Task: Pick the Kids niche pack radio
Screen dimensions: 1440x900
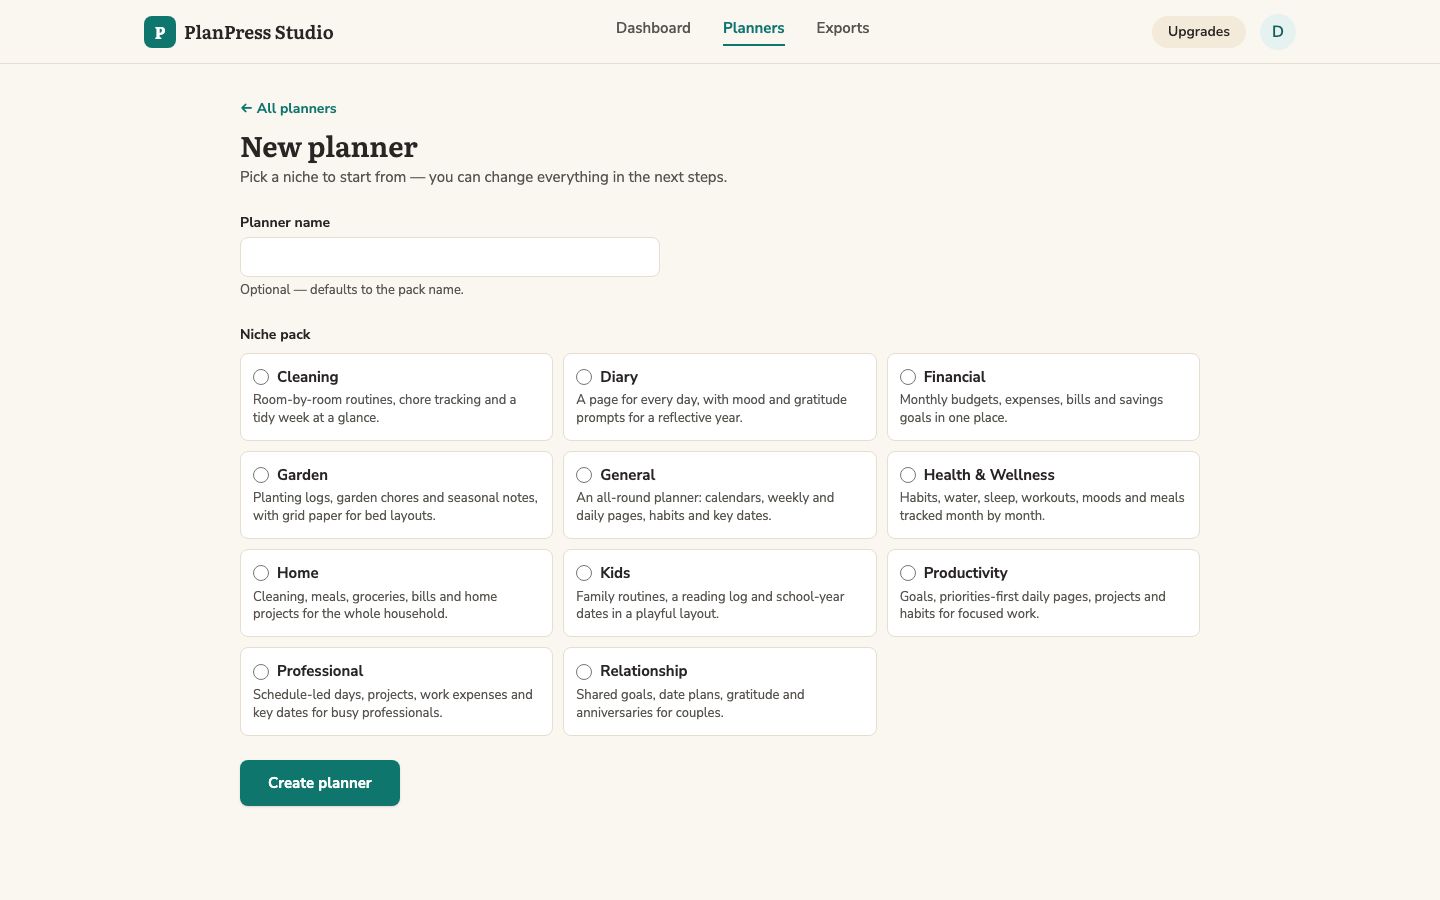Action: pyautogui.click(x=584, y=573)
